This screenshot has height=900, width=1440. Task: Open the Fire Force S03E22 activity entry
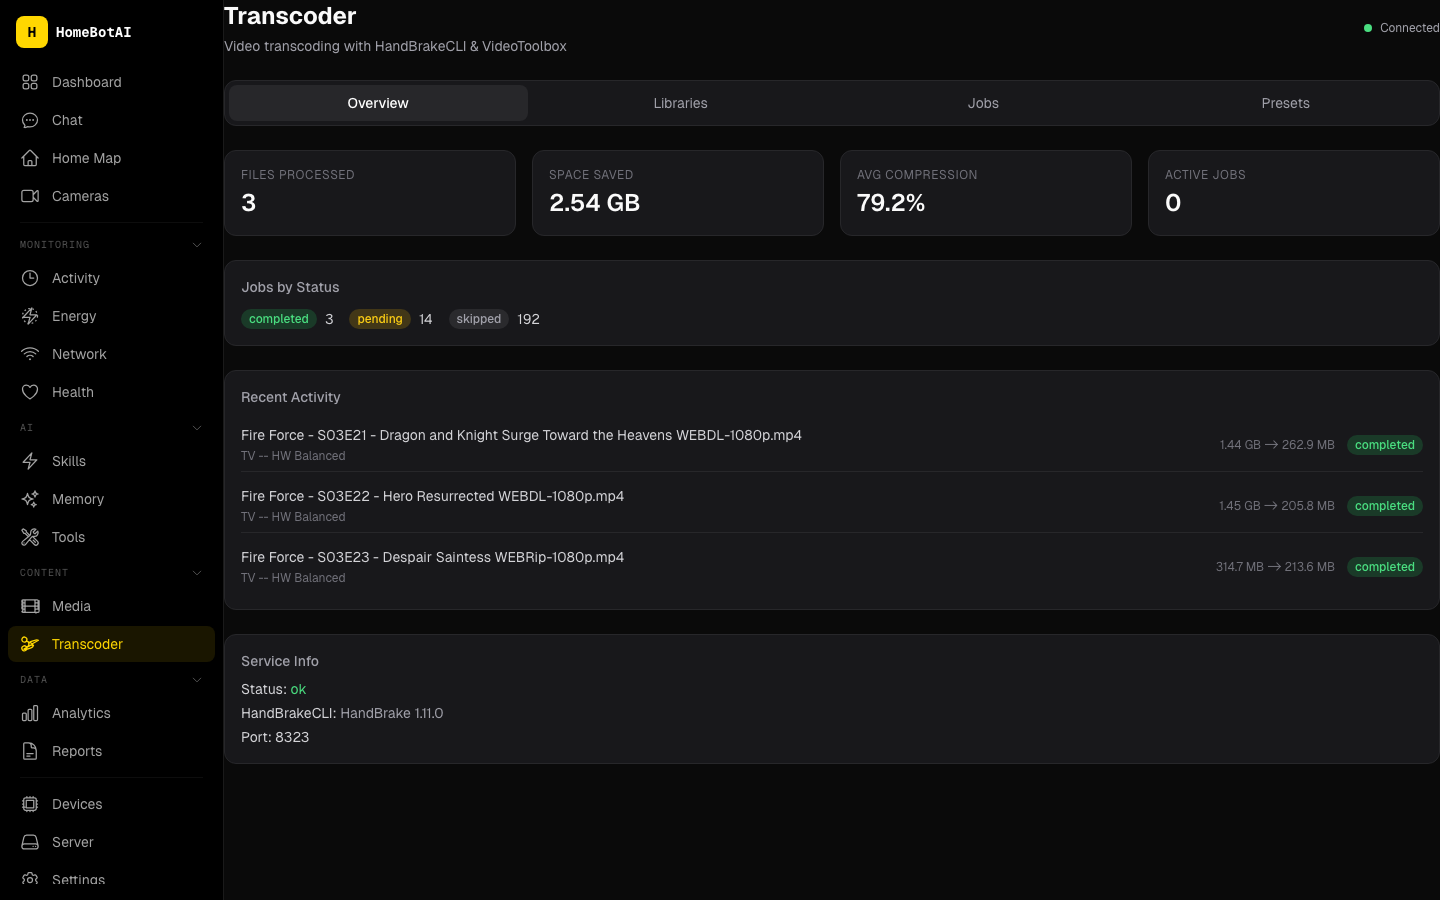[x=432, y=497]
